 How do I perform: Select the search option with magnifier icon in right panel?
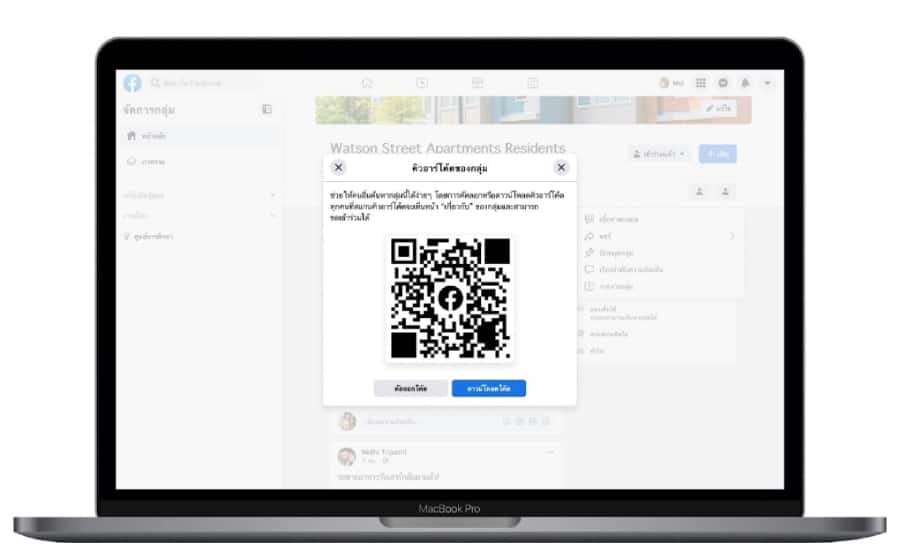(x=598, y=236)
